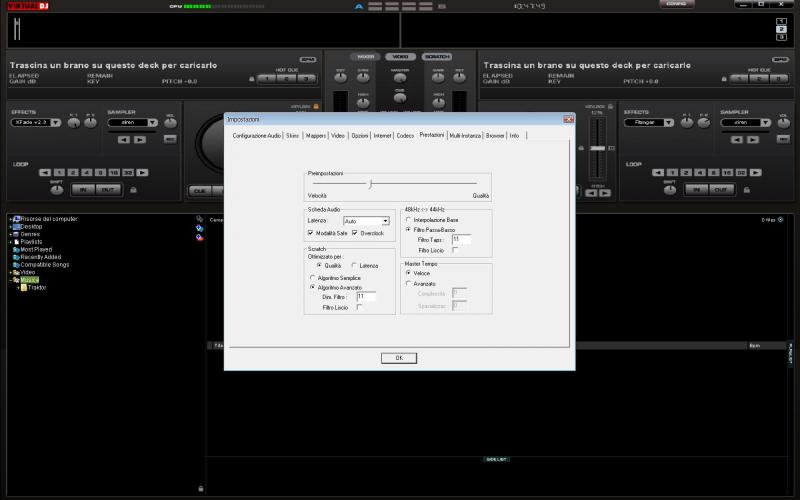Toggle left deck loop lock icon

pos(133,190)
